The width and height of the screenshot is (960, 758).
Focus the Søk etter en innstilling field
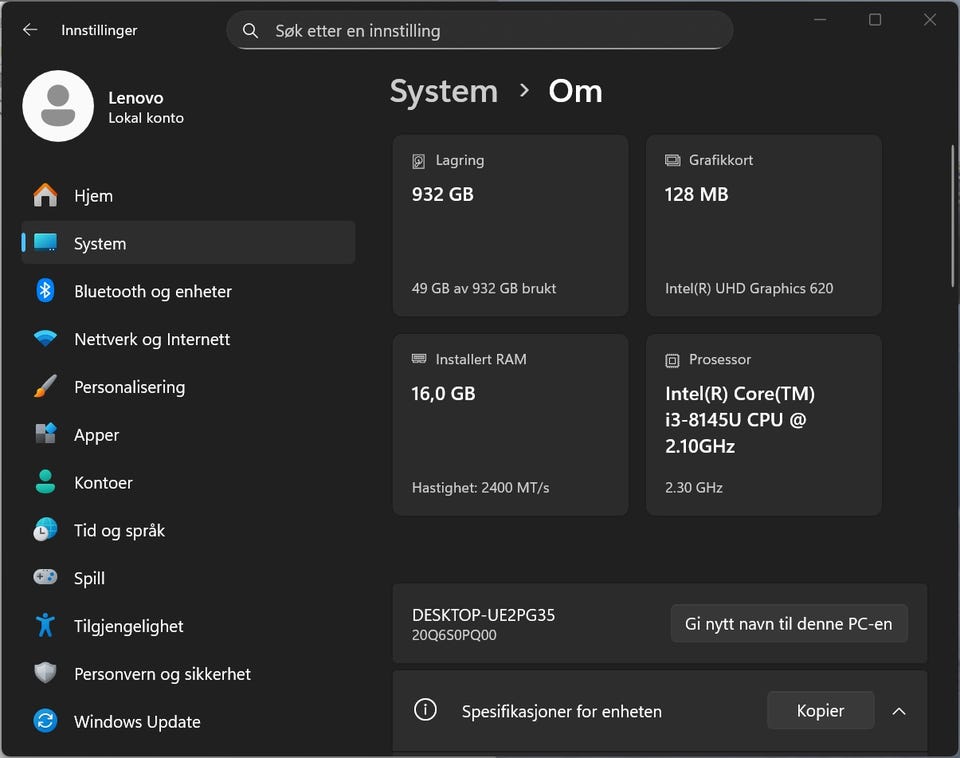pyautogui.click(x=490, y=31)
